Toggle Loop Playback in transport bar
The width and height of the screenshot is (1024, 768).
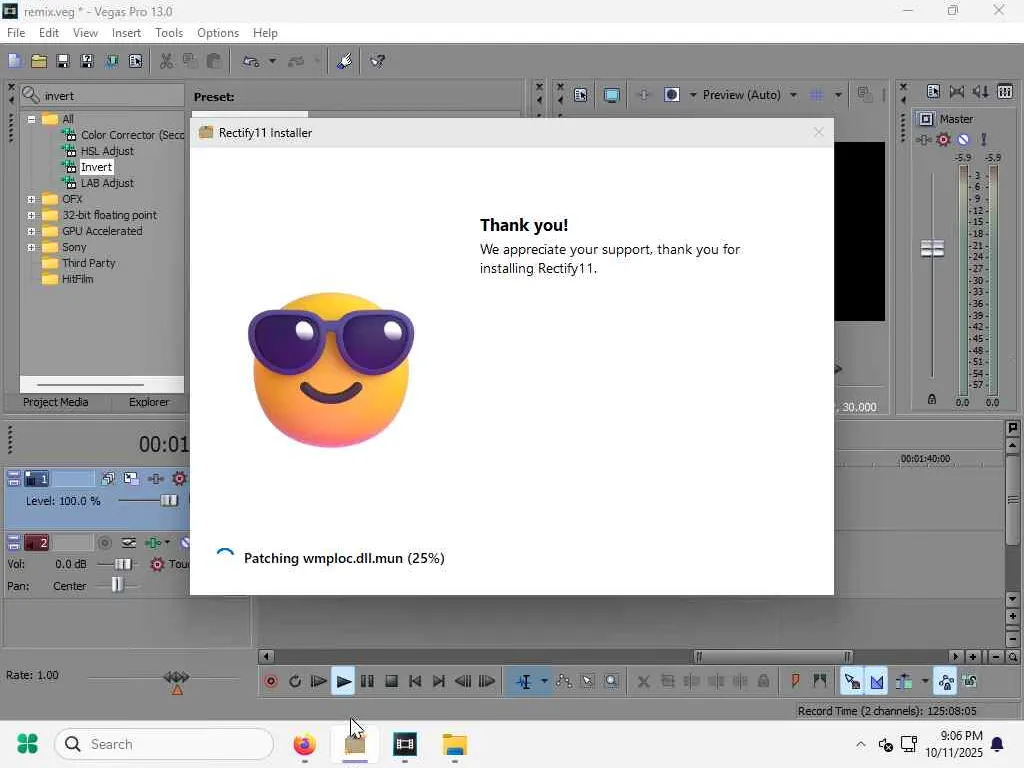point(295,682)
